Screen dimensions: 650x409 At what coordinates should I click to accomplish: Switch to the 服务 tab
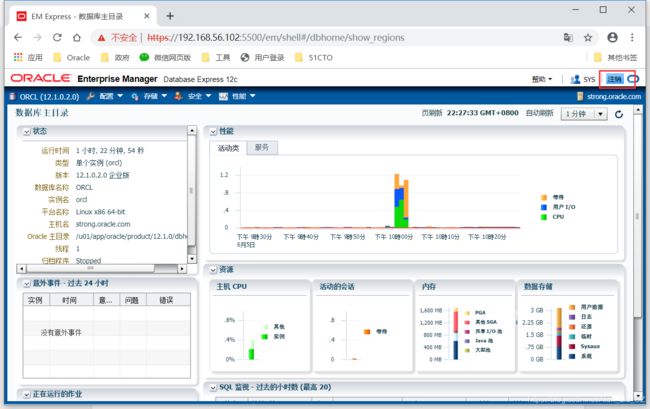click(x=262, y=148)
